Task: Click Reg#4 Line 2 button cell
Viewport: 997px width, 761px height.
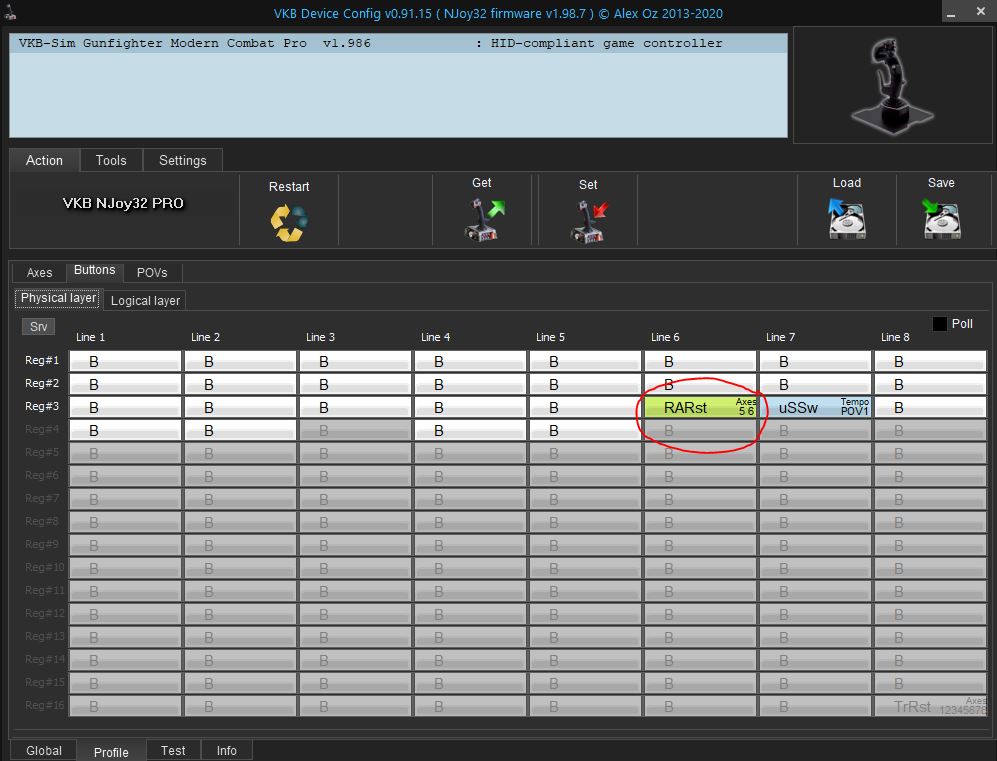Action: click(x=240, y=430)
